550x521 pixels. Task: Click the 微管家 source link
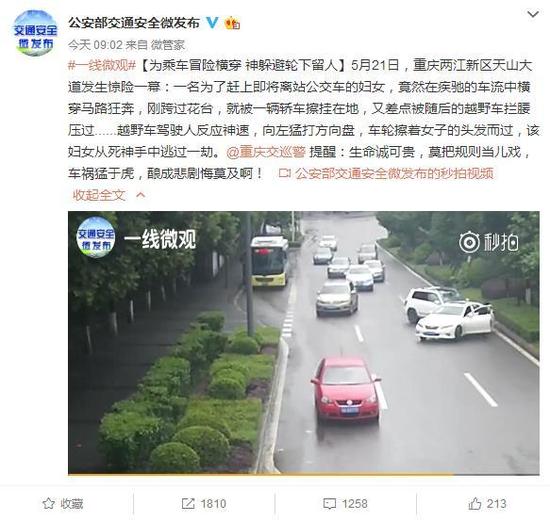[x=168, y=45]
